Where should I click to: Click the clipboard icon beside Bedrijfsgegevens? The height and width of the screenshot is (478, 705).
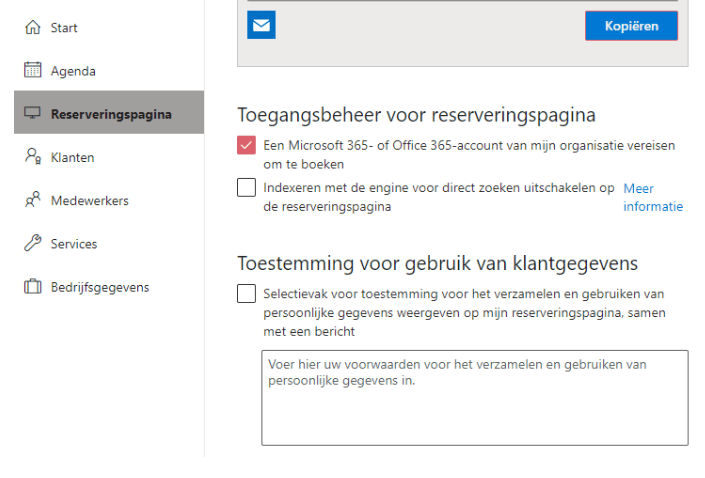pos(32,287)
